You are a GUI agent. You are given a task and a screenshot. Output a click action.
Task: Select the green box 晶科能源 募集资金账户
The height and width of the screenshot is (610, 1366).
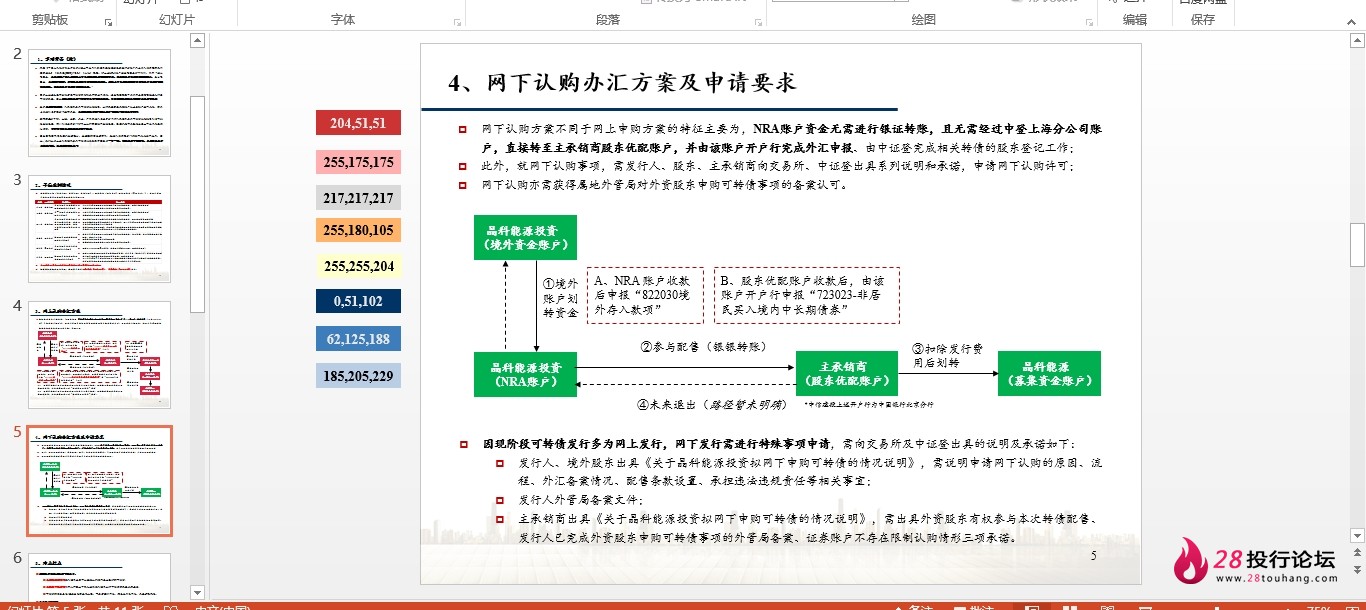tap(1048, 373)
